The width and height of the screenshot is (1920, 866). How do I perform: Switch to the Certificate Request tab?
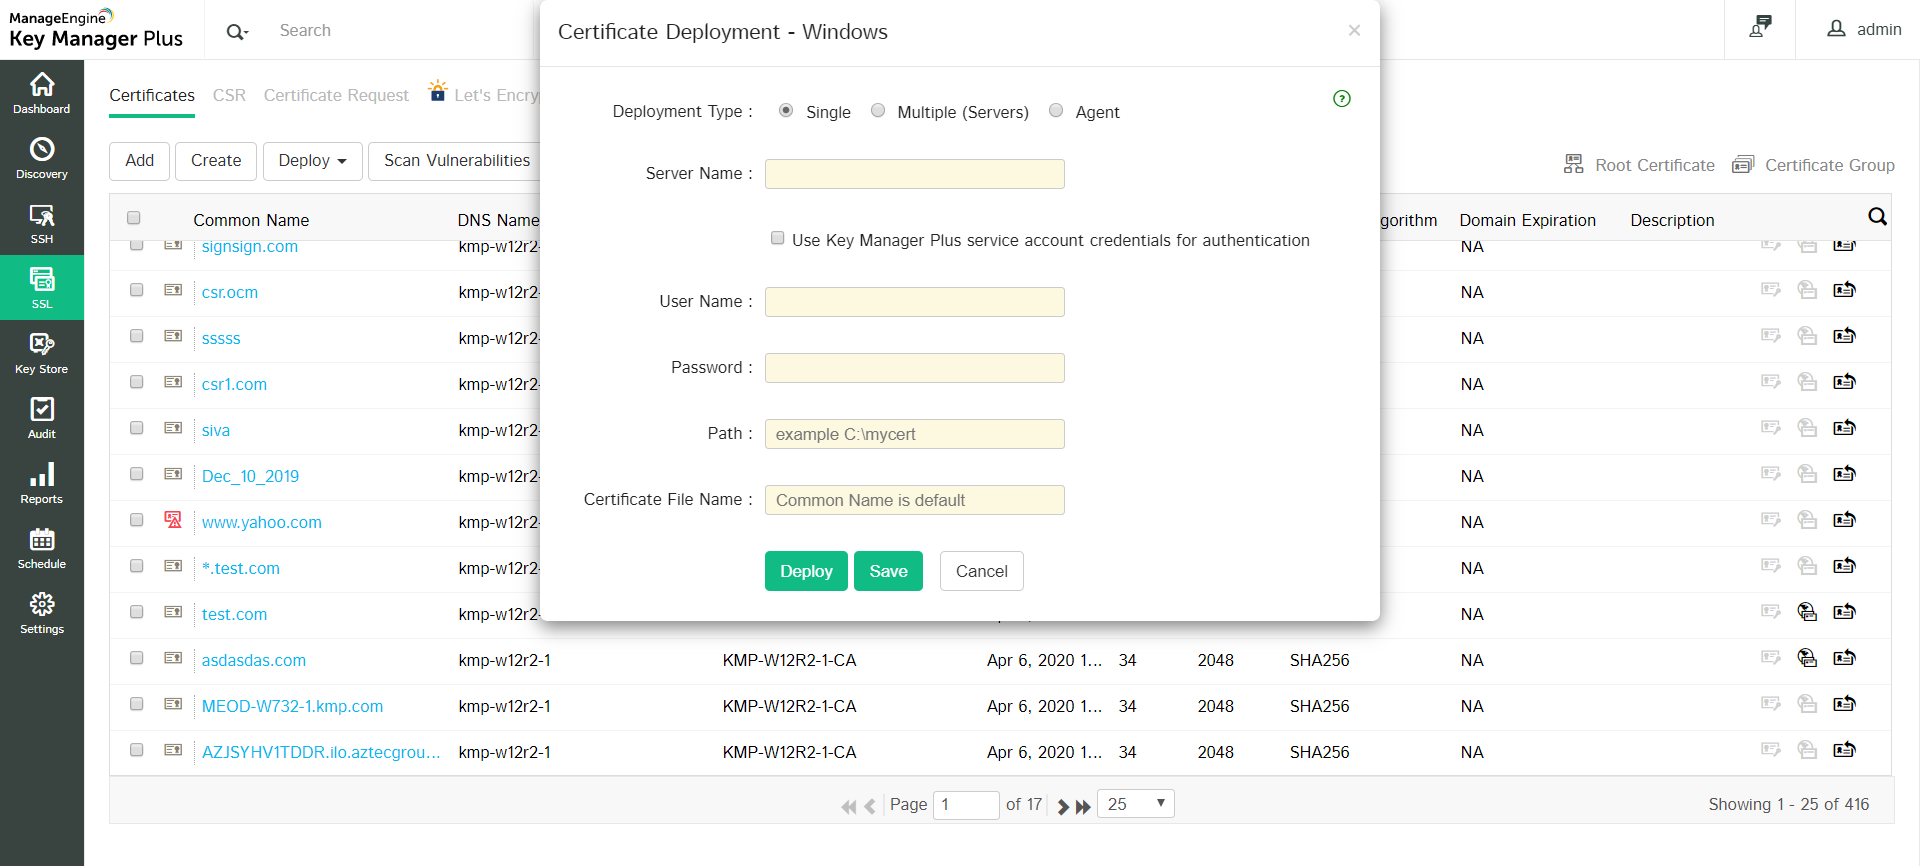[x=336, y=95]
